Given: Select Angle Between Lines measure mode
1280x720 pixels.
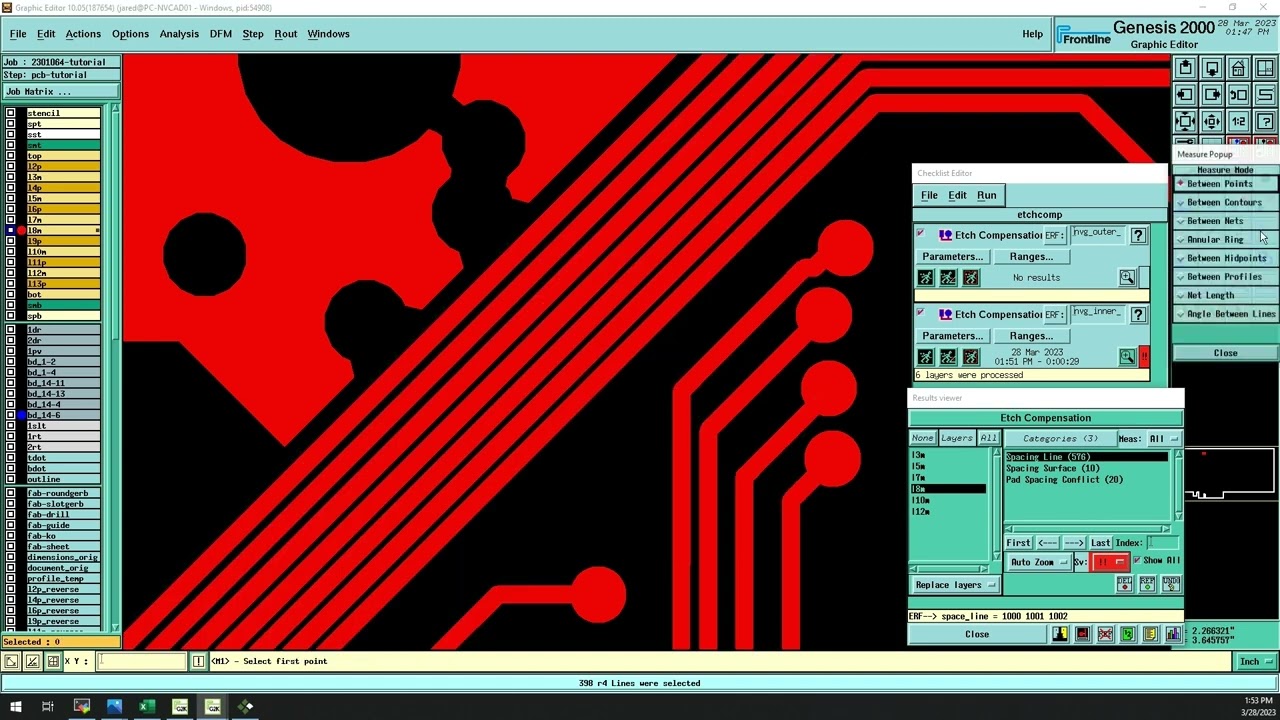Looking at the screenshot, I should pos(1226,314).
